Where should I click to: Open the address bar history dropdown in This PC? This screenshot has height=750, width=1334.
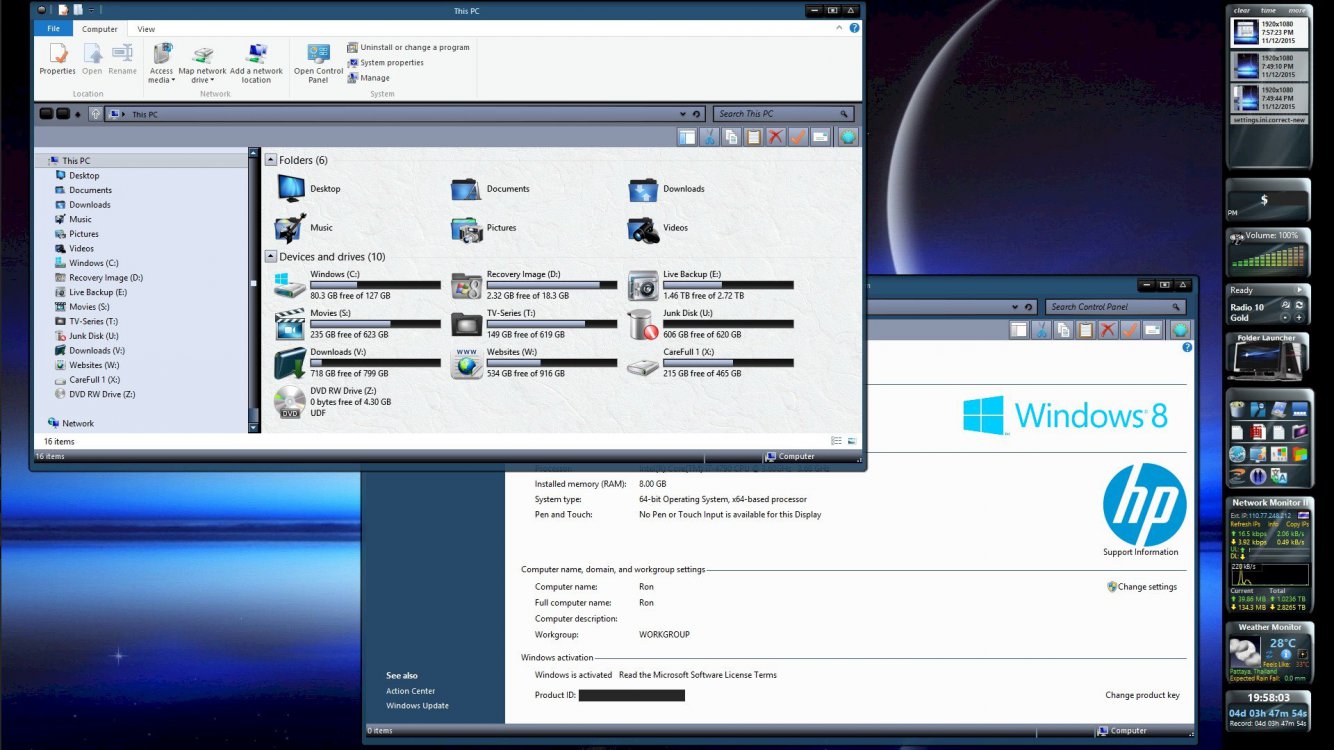[683, 114]
